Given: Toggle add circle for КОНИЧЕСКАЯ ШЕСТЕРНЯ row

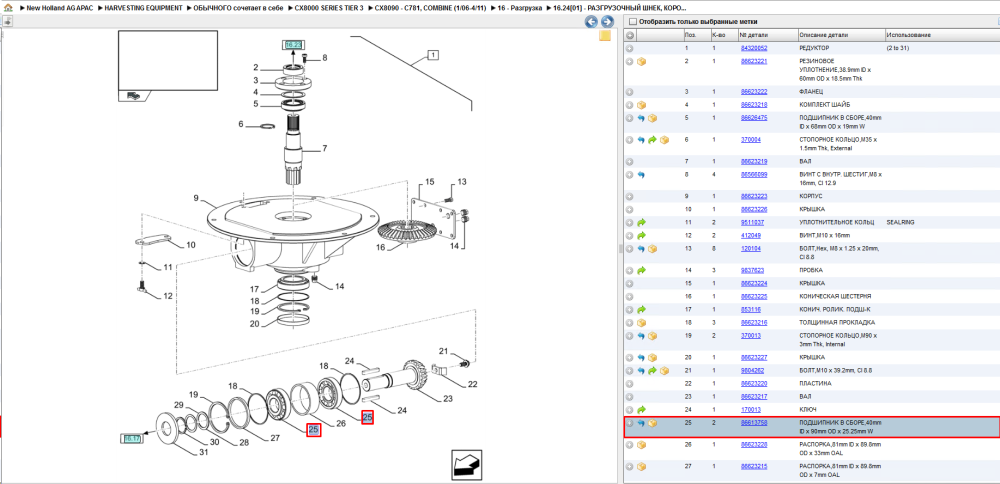Looking at the screenshot, I should [629, 297].
